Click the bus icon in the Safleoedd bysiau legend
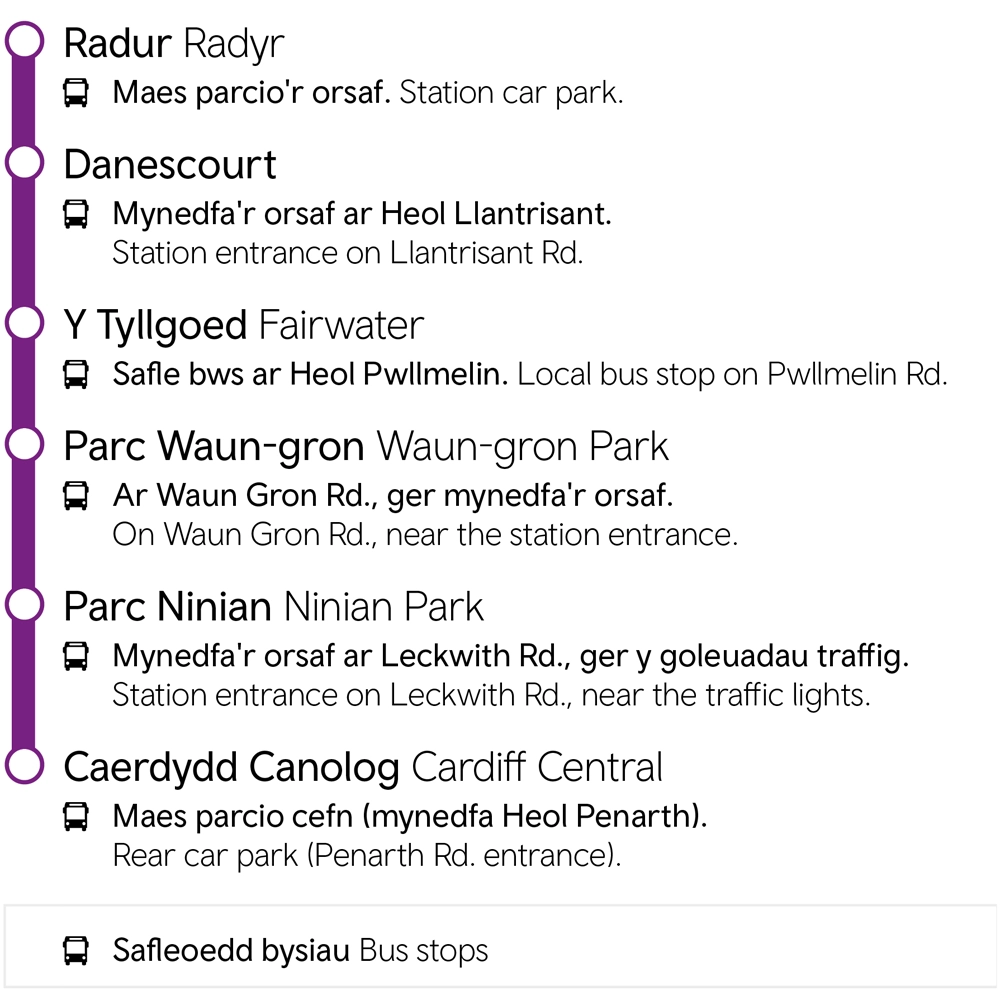 (76, 950)
